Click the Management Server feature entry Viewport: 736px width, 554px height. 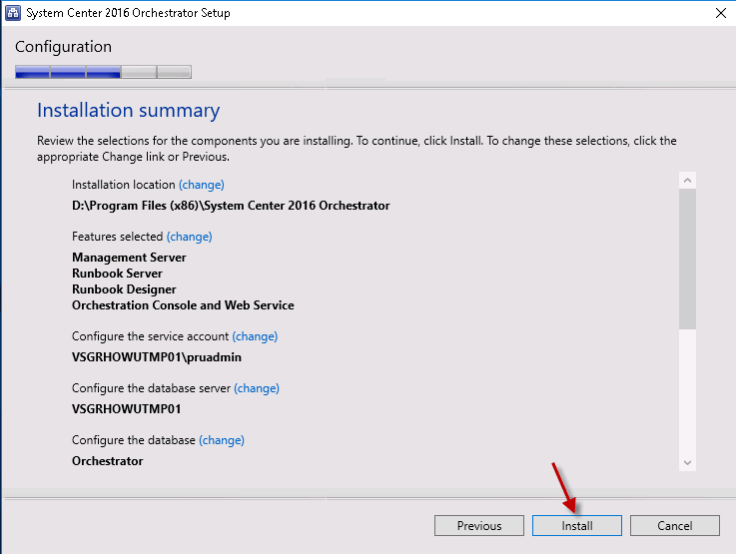[x=129, y=257]
